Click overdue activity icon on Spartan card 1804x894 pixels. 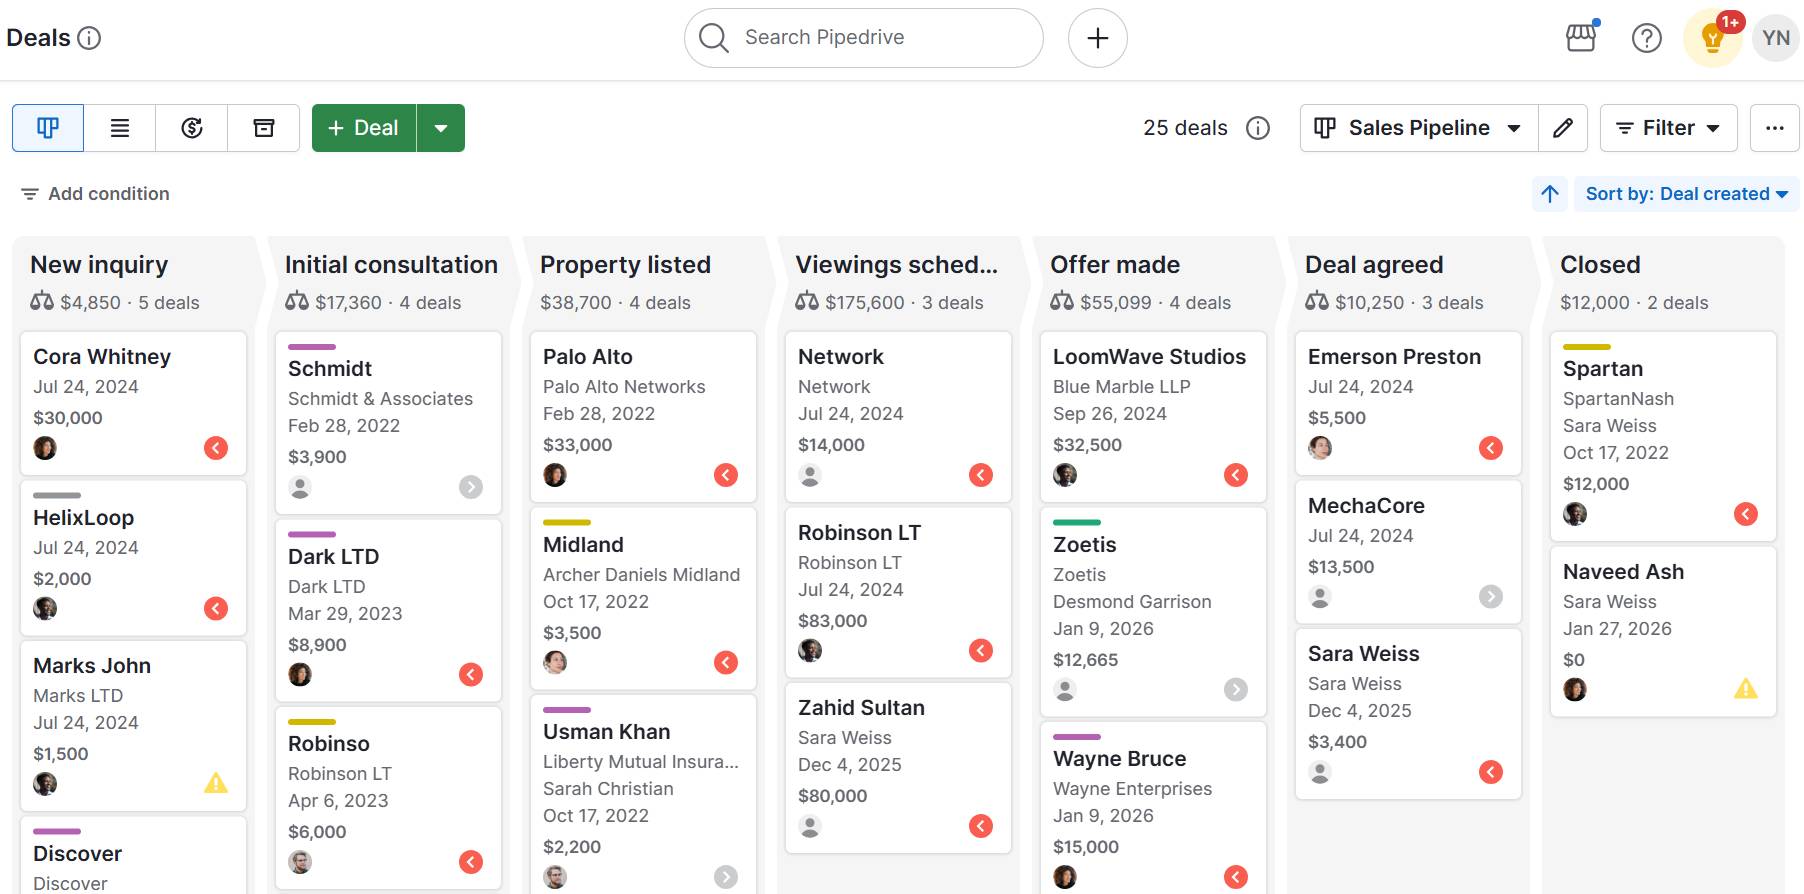[1746, 514]
